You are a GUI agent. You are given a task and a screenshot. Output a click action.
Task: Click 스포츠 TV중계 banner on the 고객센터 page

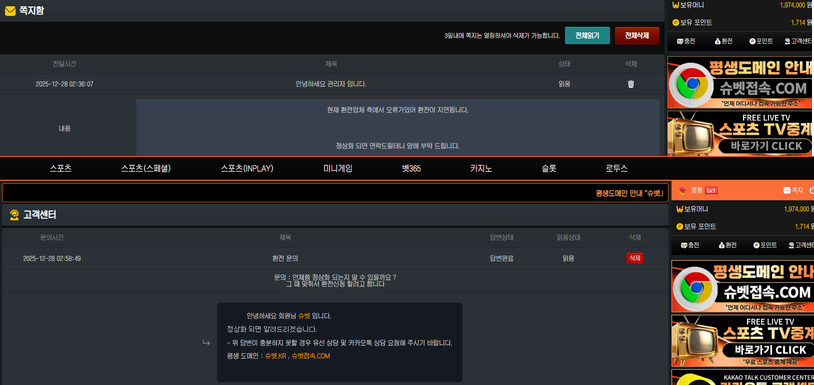tap(742, 341)
